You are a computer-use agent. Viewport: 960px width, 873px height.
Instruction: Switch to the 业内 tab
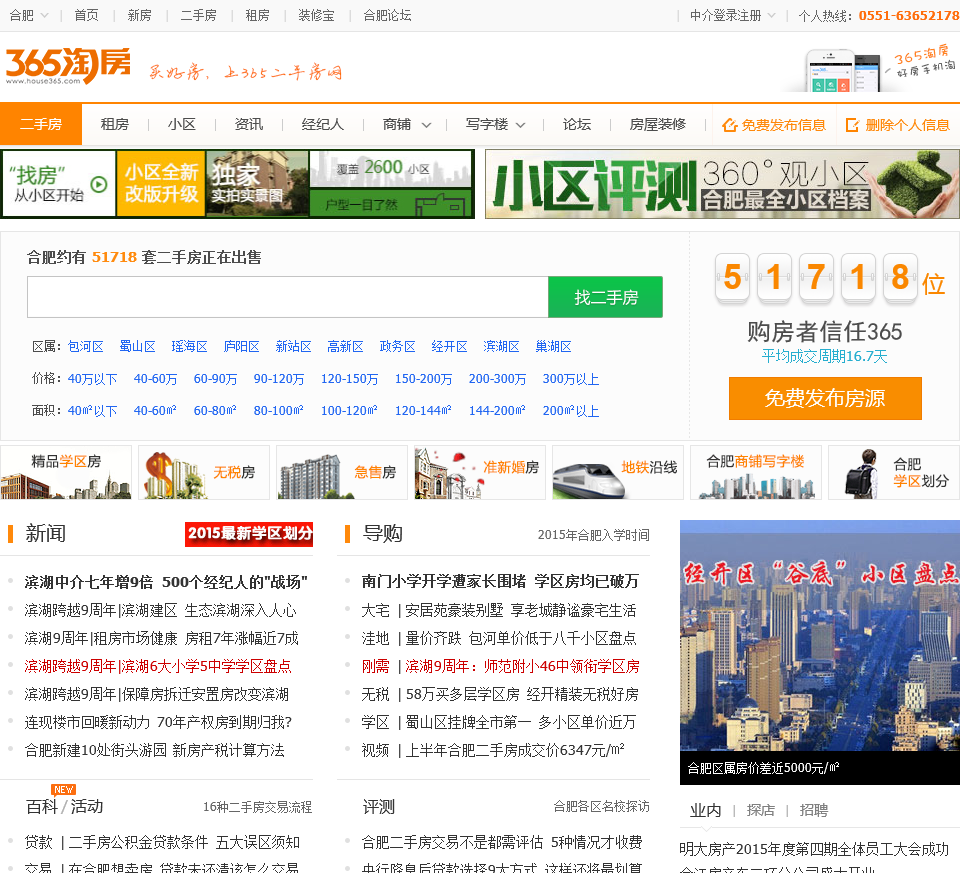(705, 811)
